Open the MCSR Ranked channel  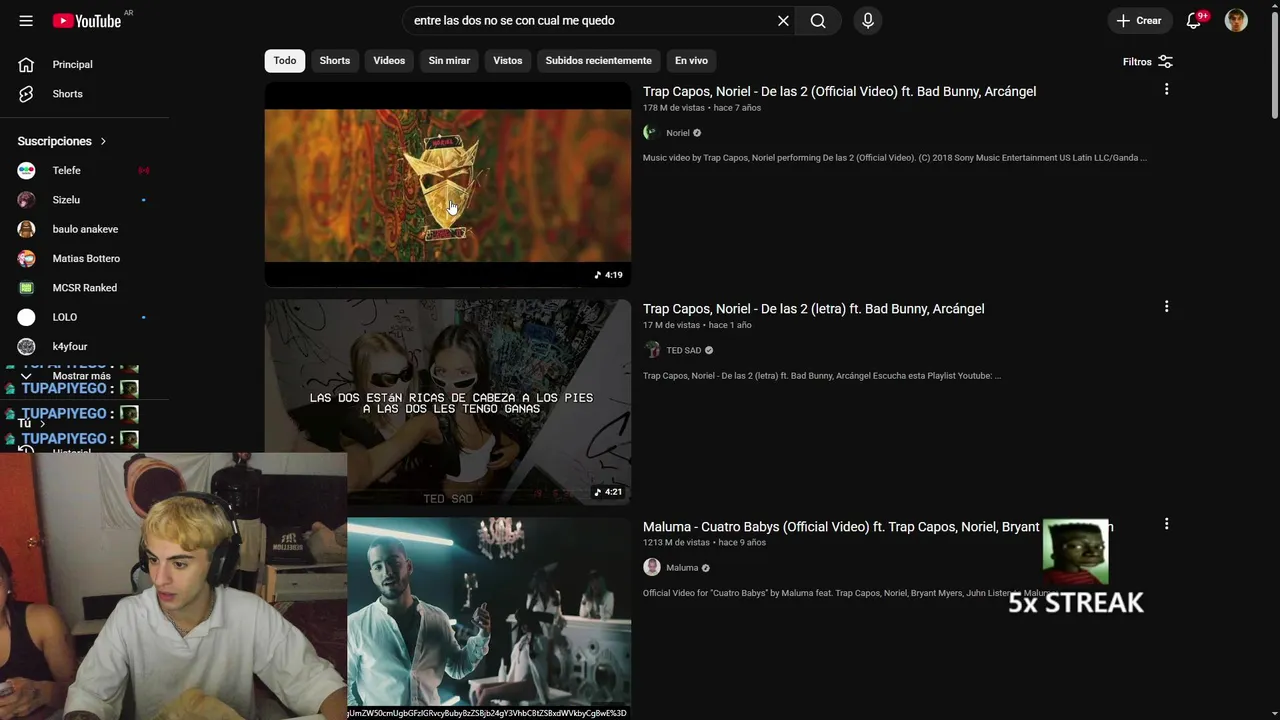(x=84, y=288)
